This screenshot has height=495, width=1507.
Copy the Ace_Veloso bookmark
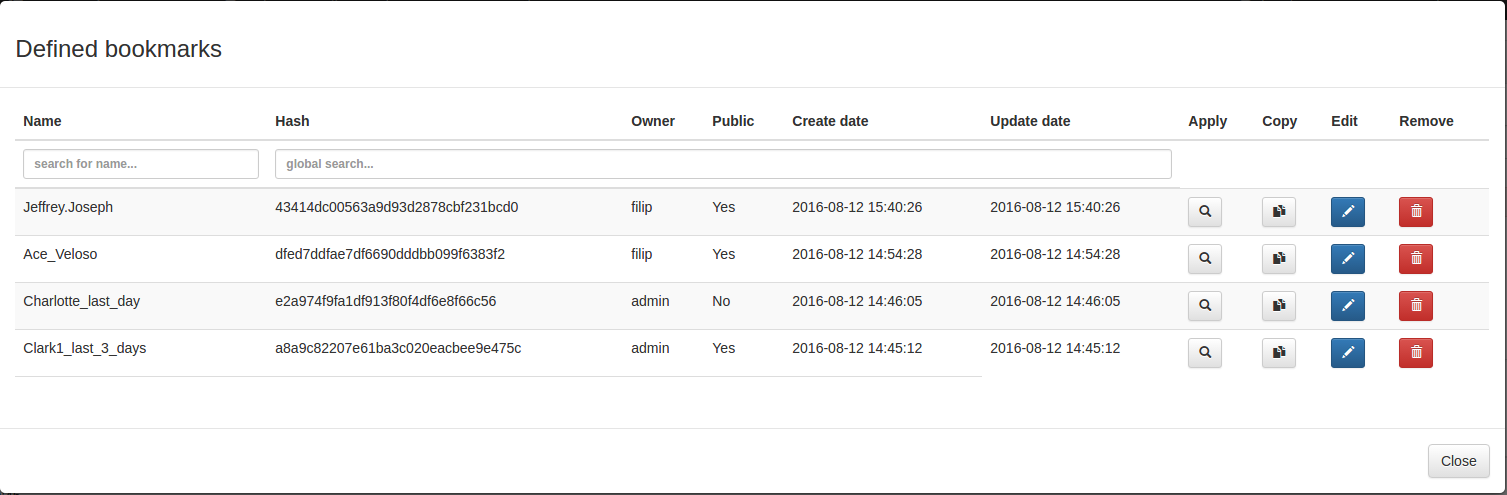1278,259
